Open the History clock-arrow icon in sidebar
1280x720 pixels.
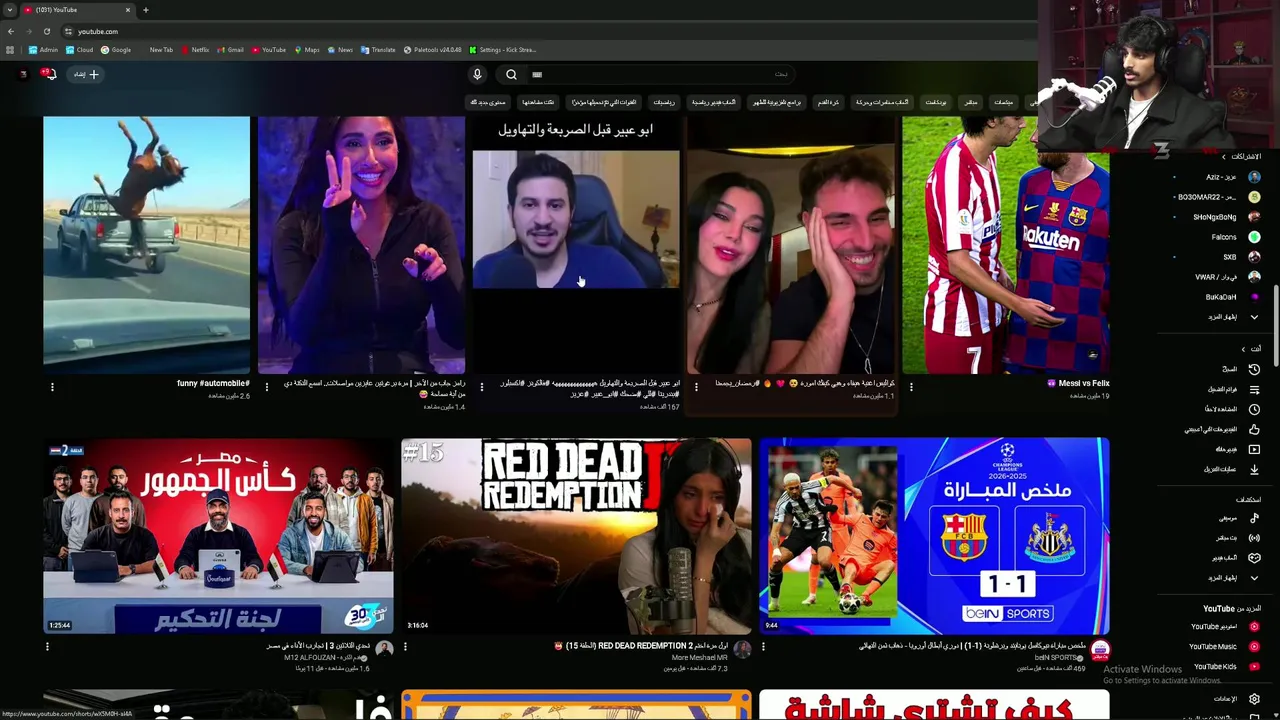pos(1254,369)
